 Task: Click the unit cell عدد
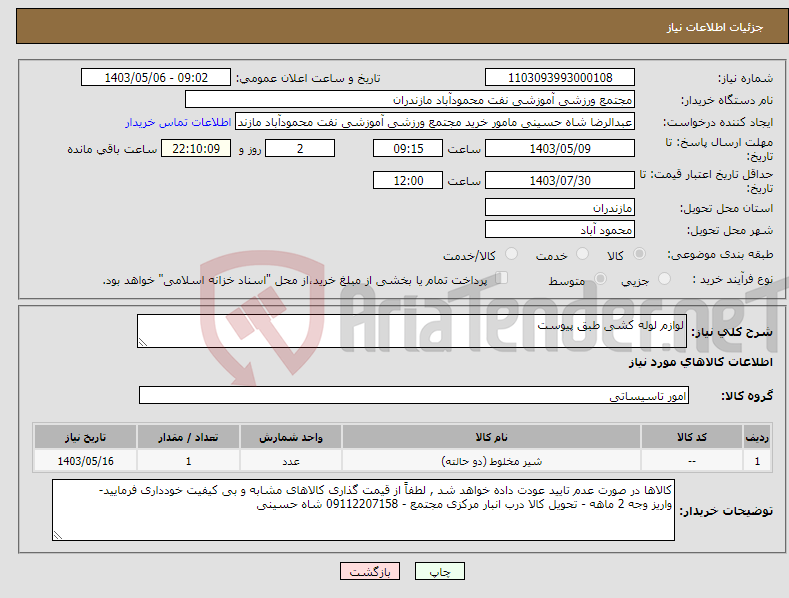coord(291,461)
